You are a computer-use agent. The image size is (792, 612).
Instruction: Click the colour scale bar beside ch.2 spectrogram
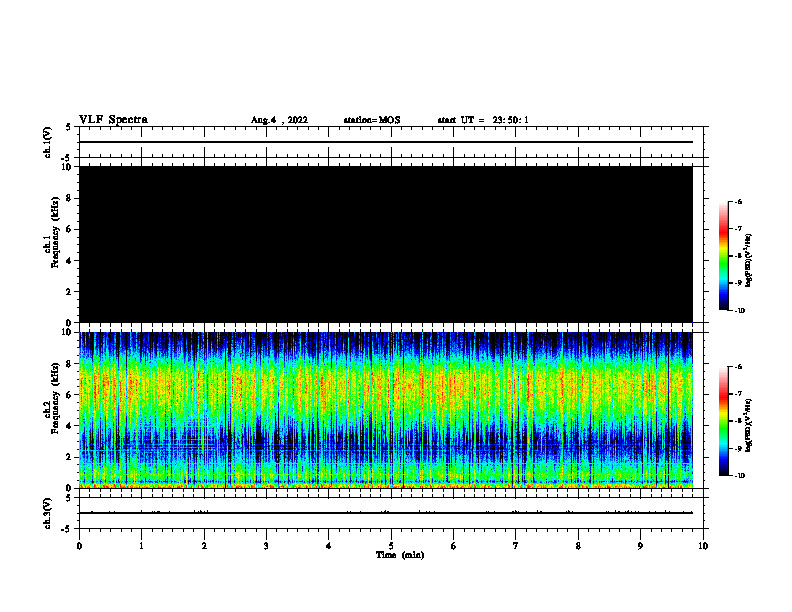tap(723, 421)
